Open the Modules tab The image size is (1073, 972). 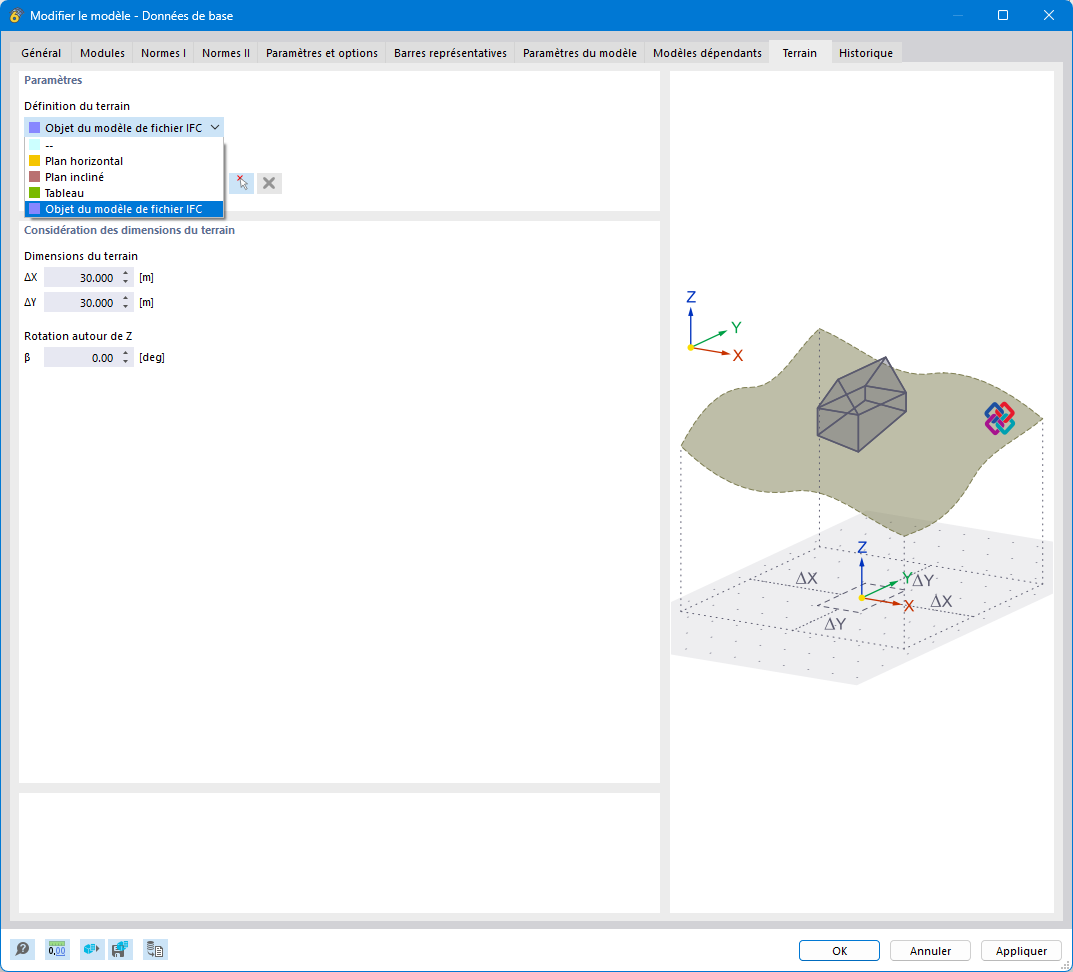click(x=103, y=53)
